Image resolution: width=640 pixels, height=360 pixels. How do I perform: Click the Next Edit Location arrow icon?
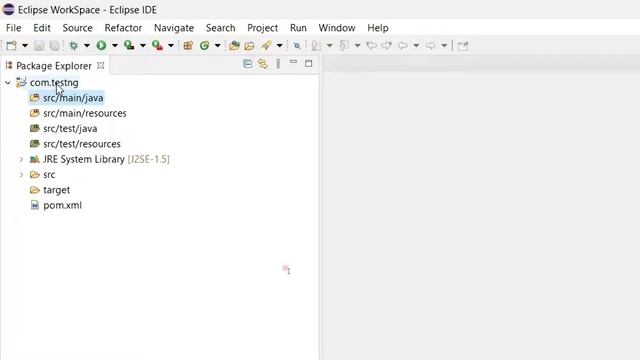(387, 46)
